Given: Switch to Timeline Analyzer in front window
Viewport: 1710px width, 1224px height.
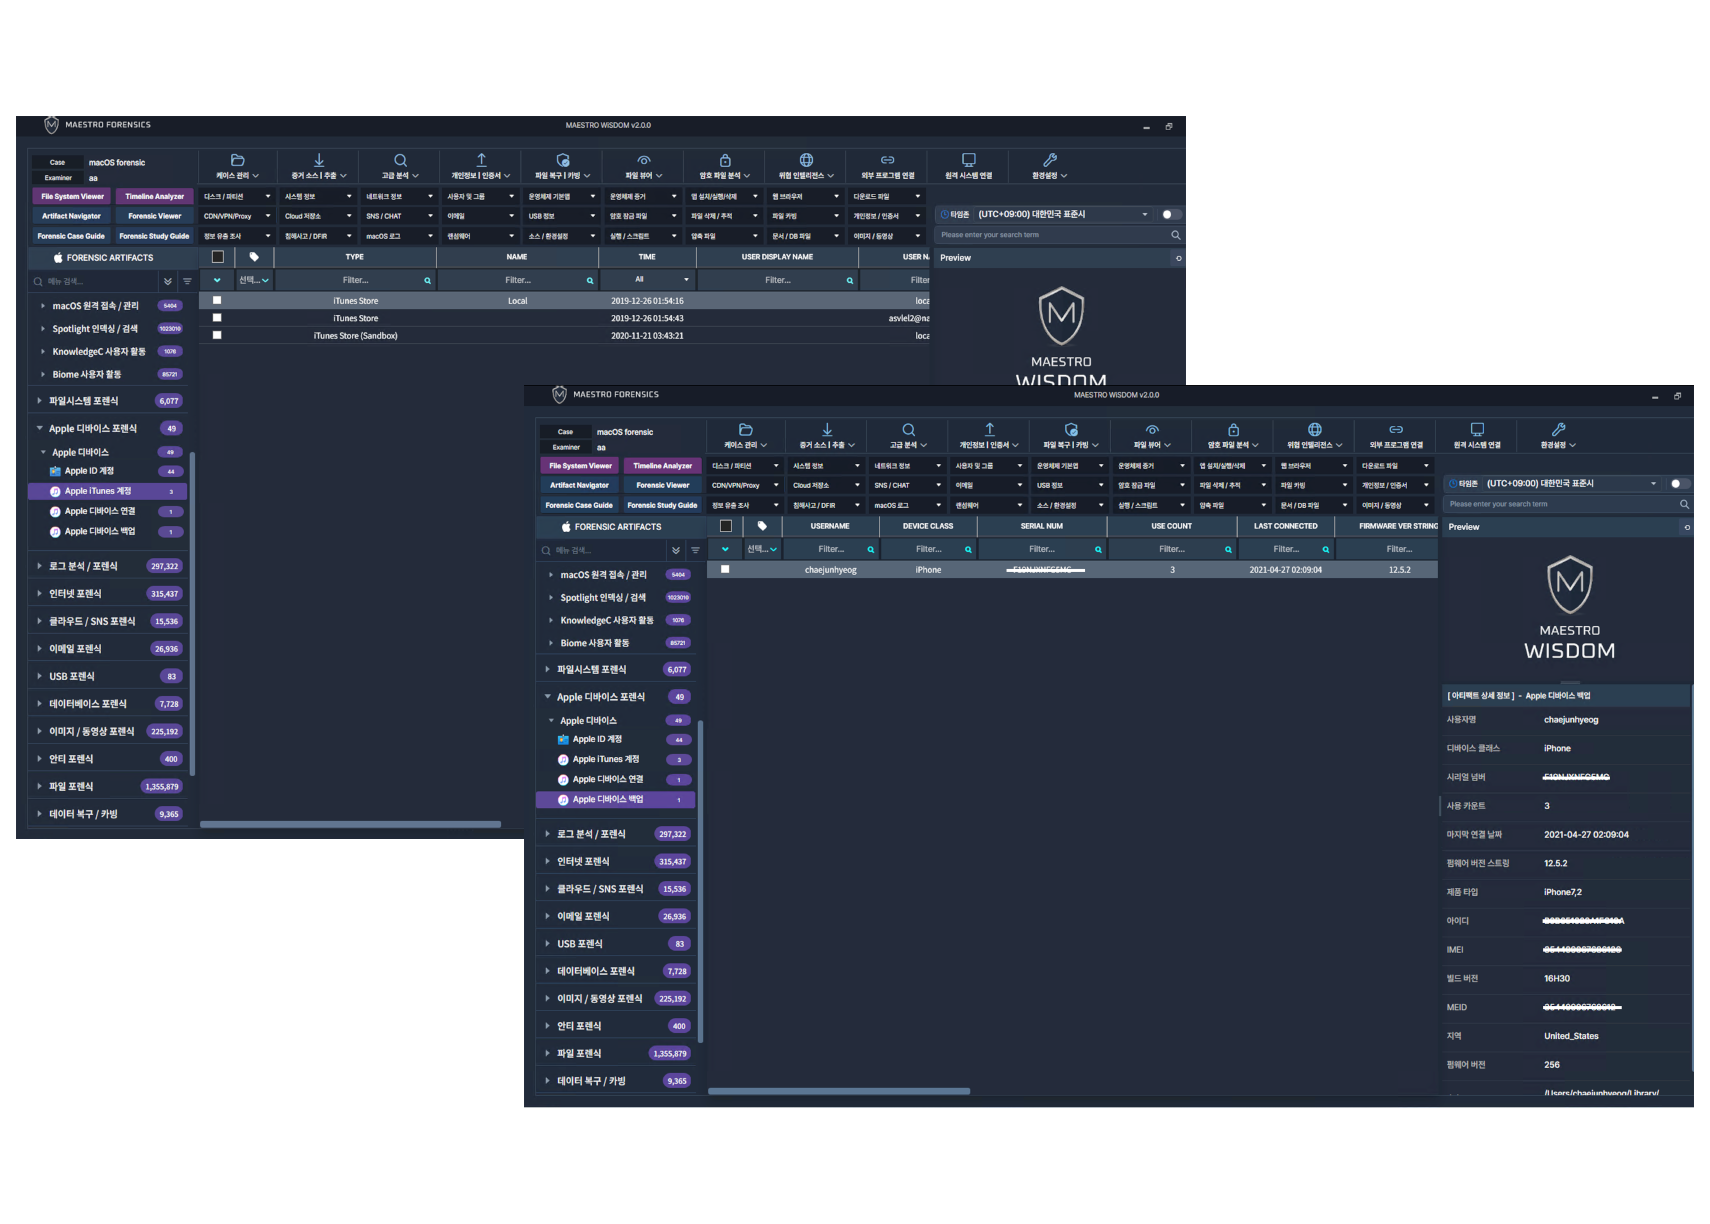Looking at the screenshot, I should 662,466.
